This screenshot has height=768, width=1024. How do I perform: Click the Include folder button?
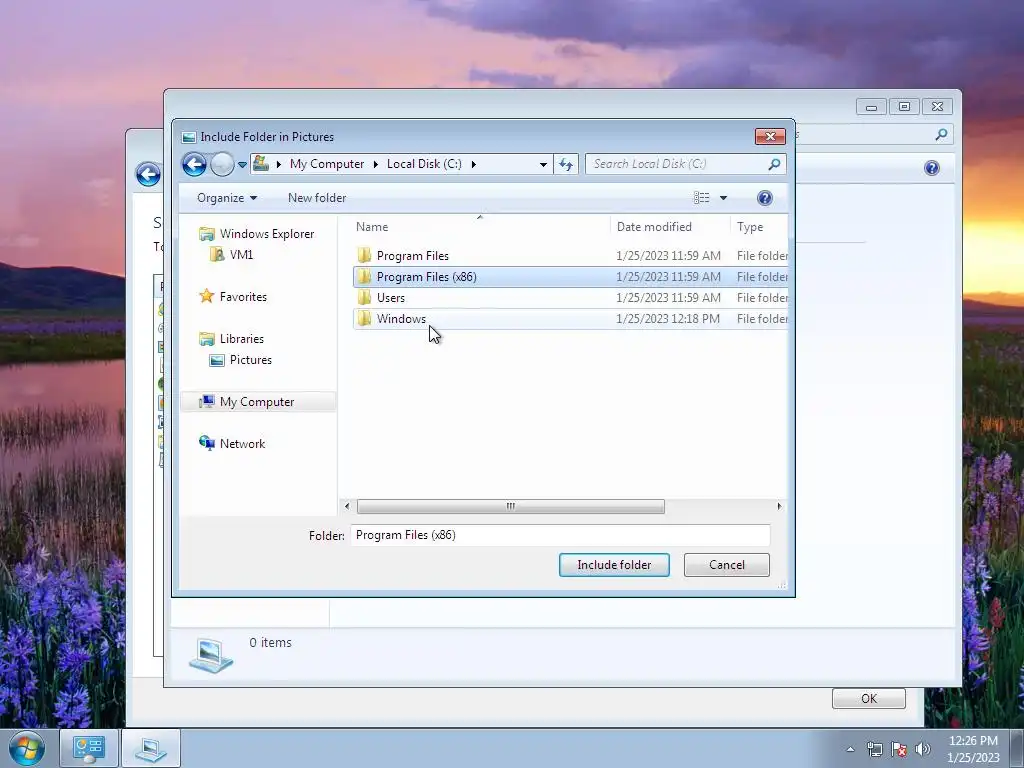[x=614, y=565]
